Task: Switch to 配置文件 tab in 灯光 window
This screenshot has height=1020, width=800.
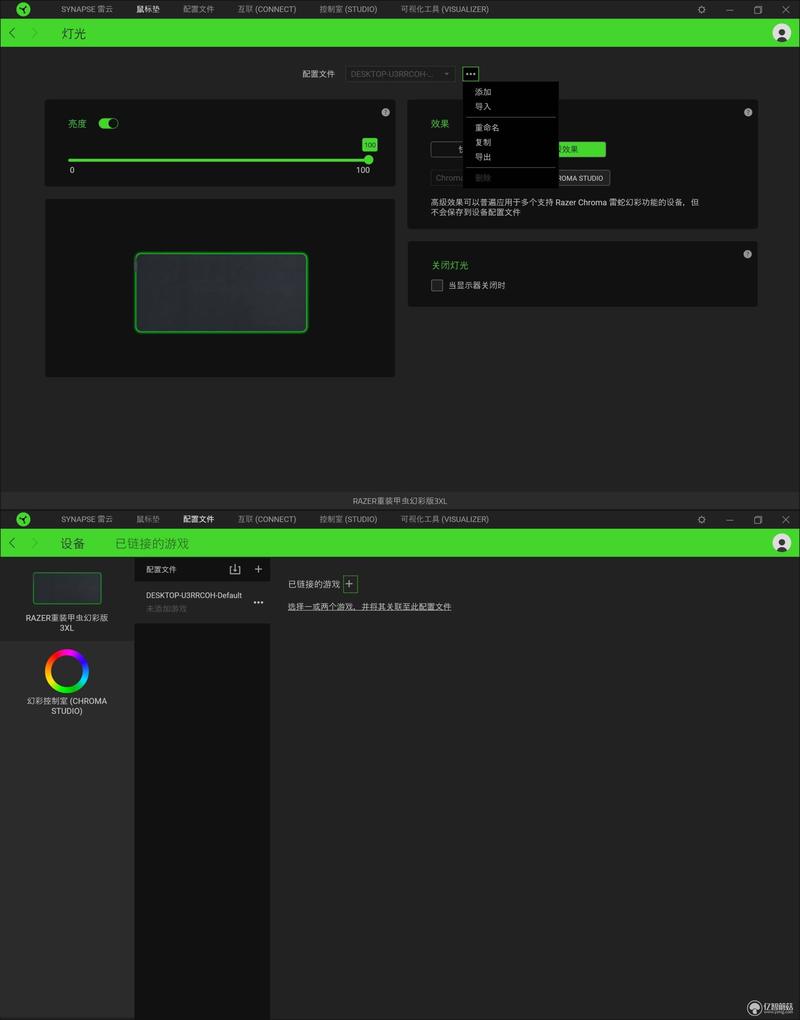Action: pos(198,9)
